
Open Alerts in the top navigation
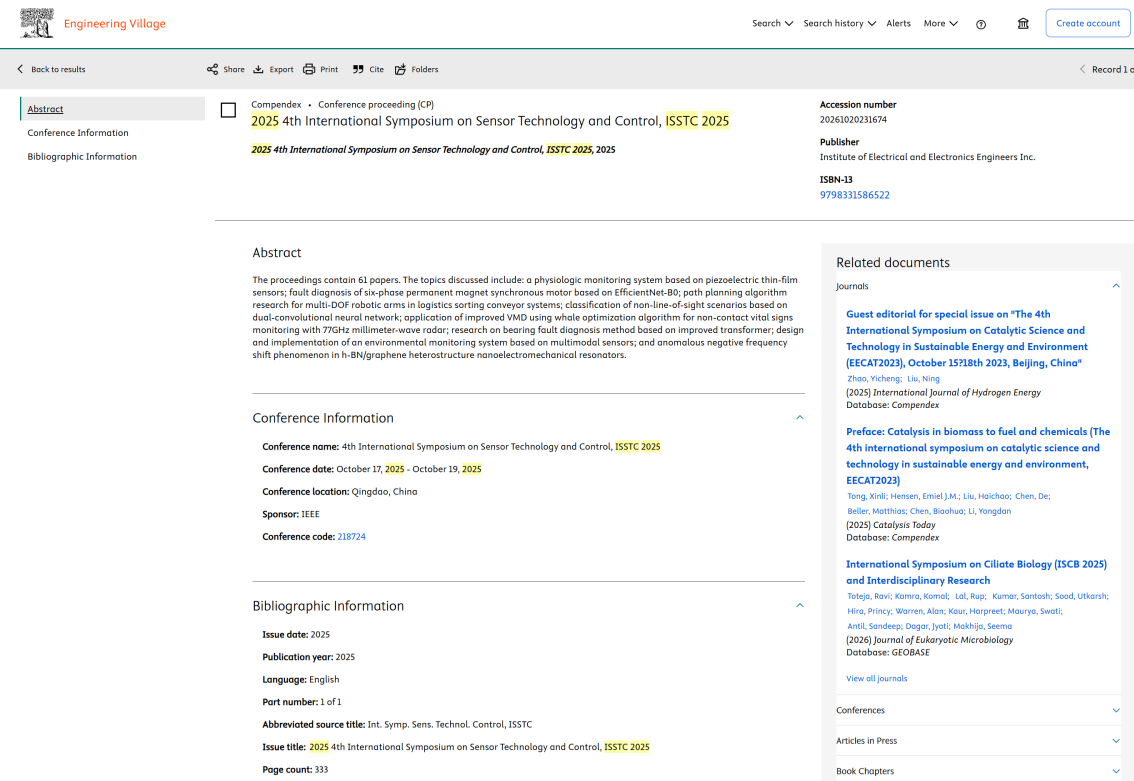tap(898, 23)
